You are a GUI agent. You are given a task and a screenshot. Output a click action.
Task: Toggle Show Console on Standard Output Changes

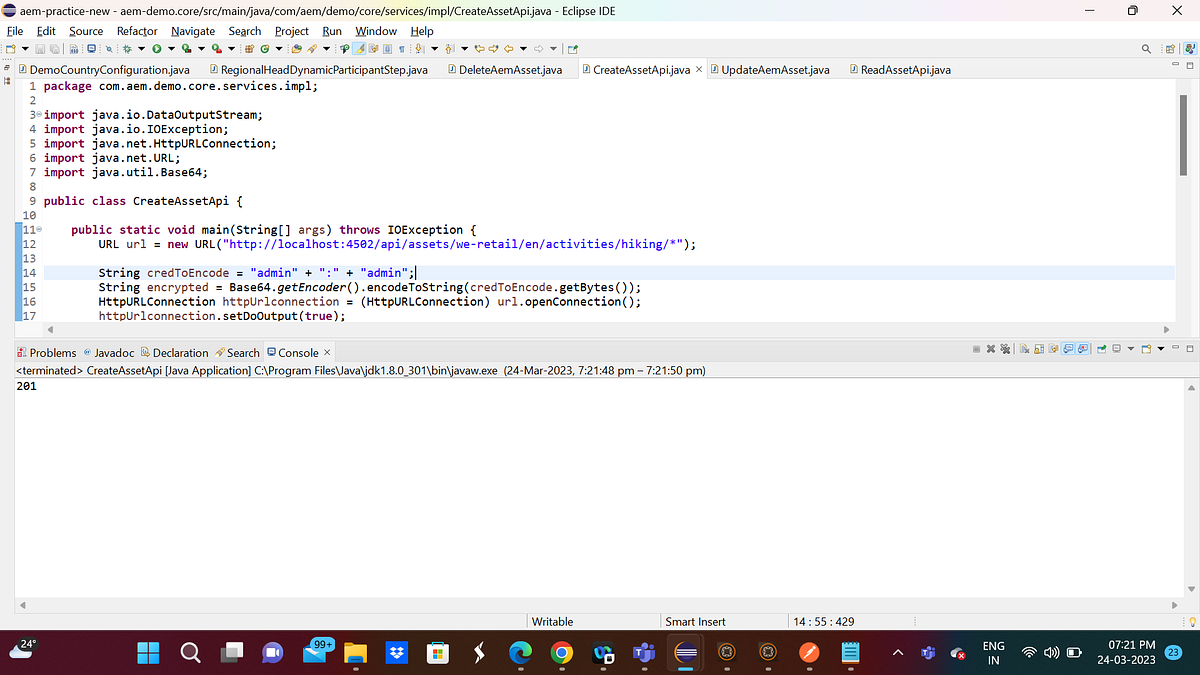(x=1068, y=348)
